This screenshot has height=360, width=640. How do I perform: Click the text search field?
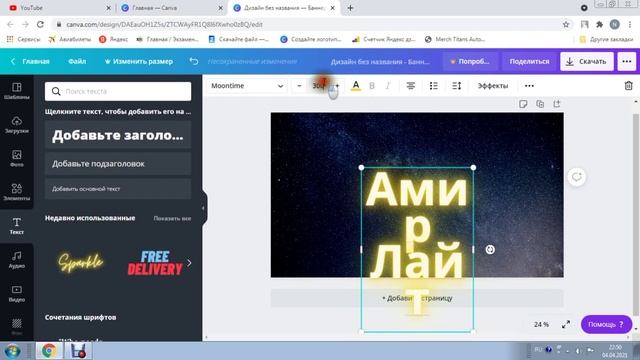click(x=118, y=91)
